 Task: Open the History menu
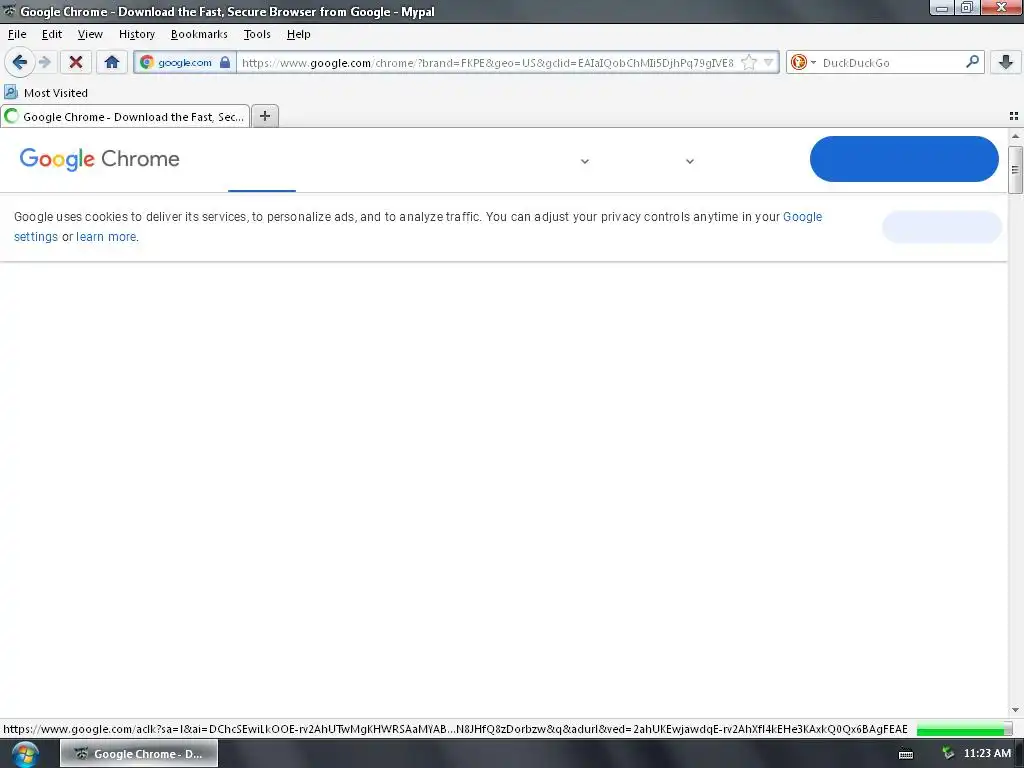tap(136, 35)
